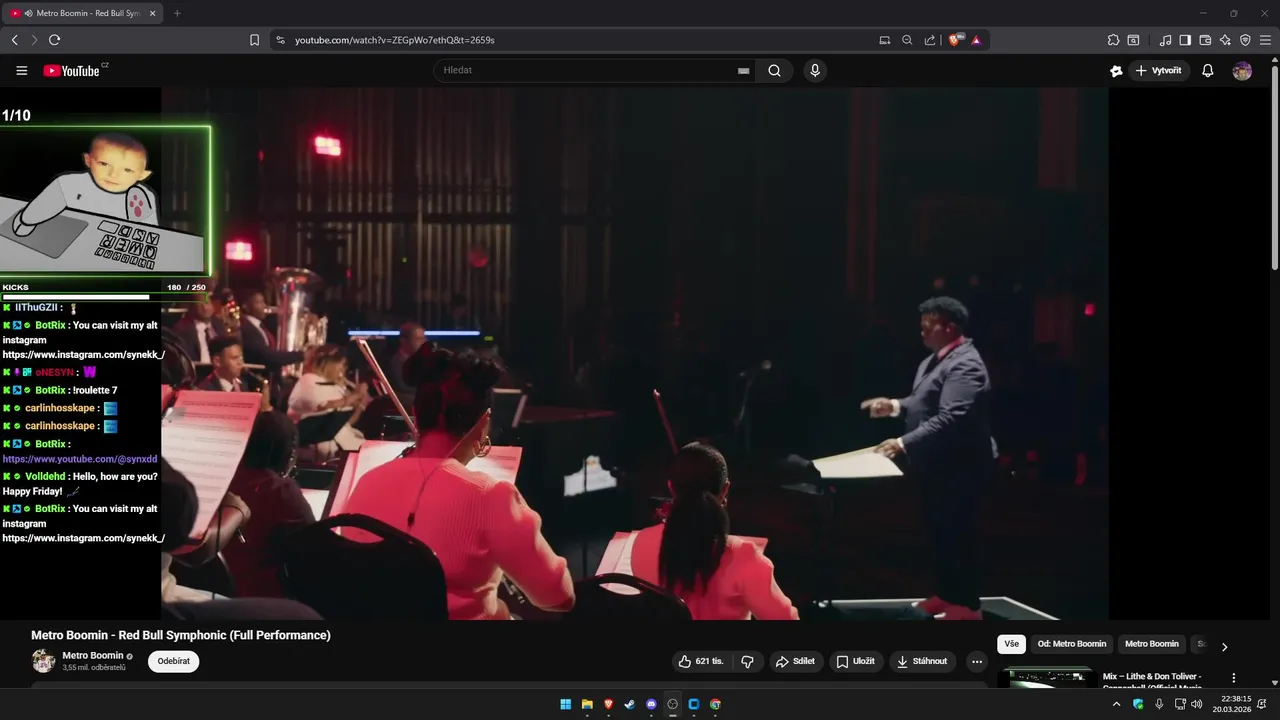Open the extensions puzzle icon

pos(1113,40)
